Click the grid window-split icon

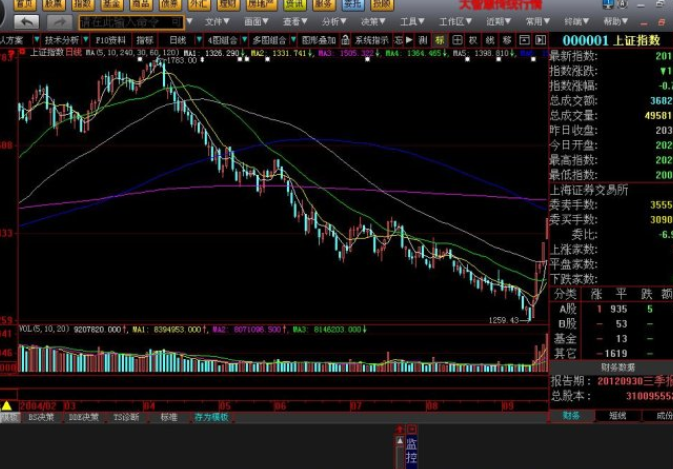tap(457, 40)
